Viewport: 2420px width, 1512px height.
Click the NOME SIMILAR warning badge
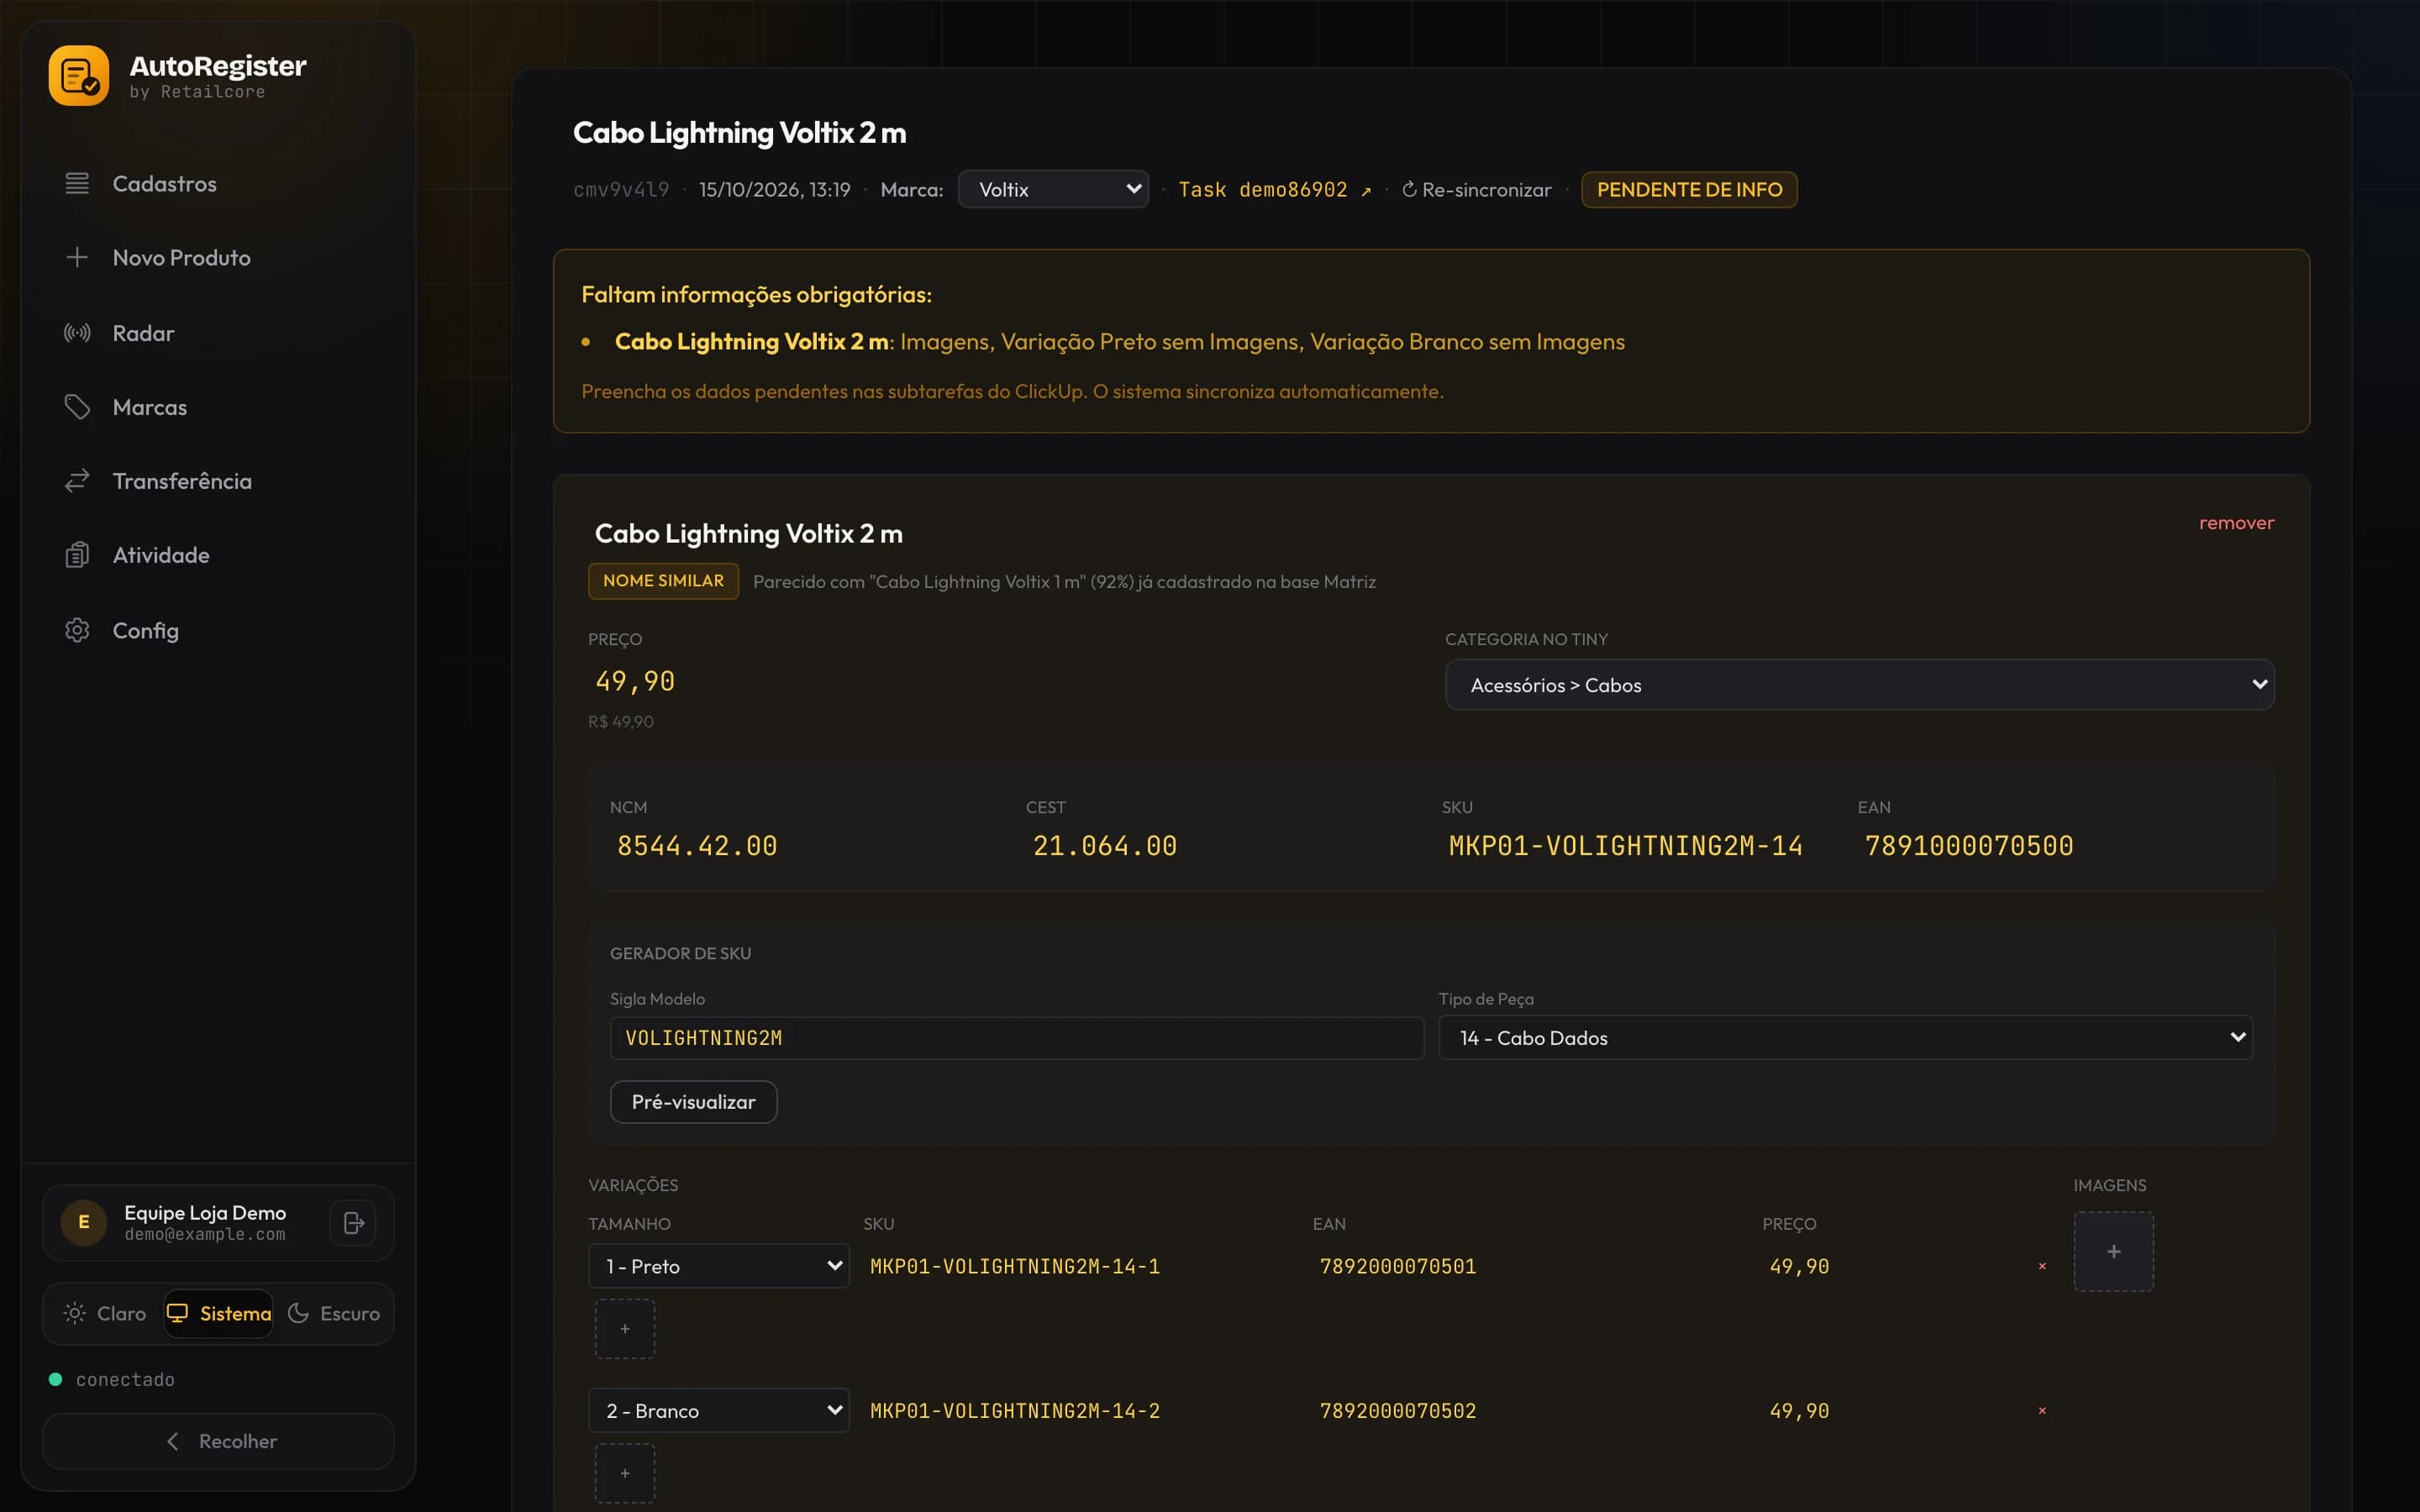(663, 581)
